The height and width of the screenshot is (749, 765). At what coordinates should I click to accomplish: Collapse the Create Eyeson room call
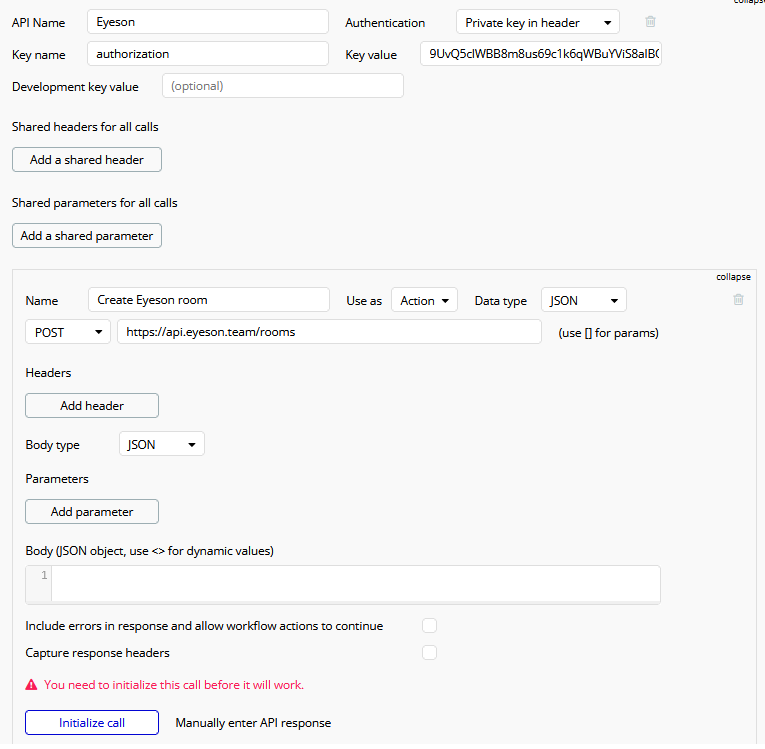[733, 277]
